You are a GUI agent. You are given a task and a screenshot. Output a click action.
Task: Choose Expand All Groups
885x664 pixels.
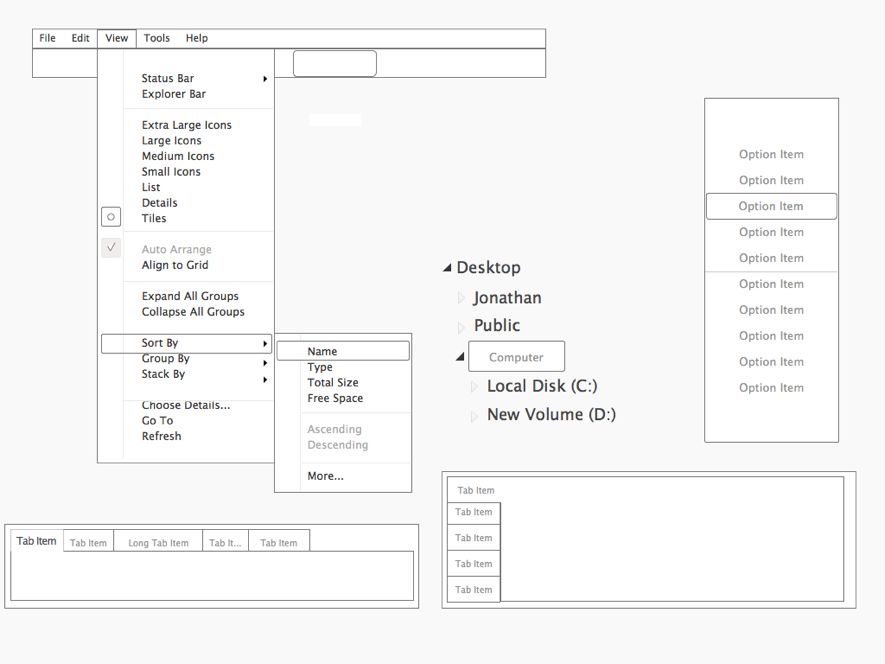tap(190, 296)
